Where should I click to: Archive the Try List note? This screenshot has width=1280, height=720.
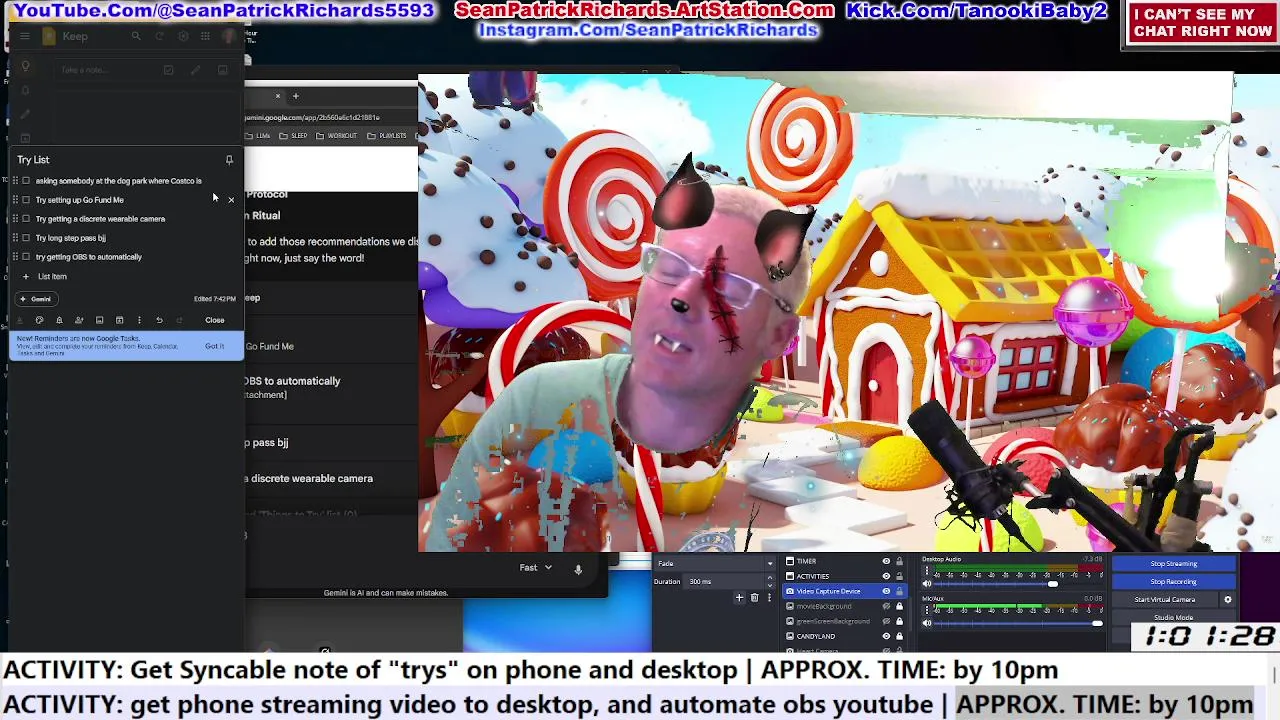(x=119, y=320)
